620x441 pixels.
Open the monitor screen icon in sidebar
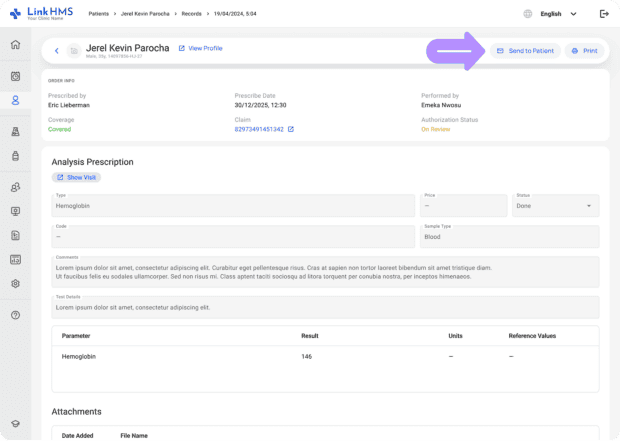pos(15,211)
